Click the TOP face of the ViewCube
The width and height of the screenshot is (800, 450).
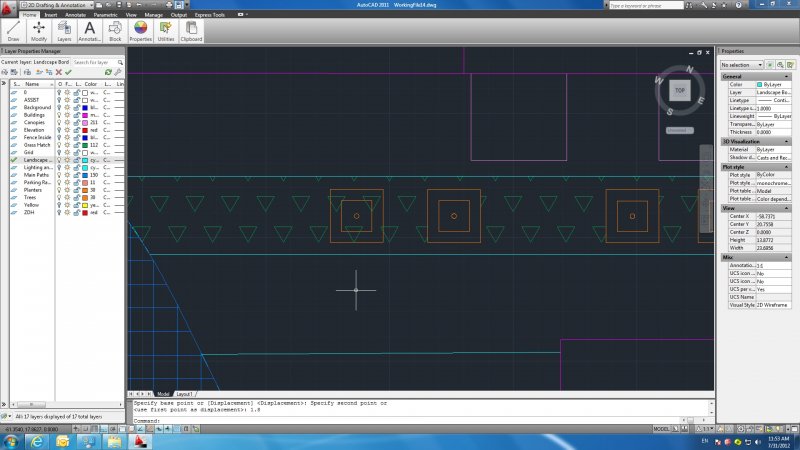click(x=680, y=90)
